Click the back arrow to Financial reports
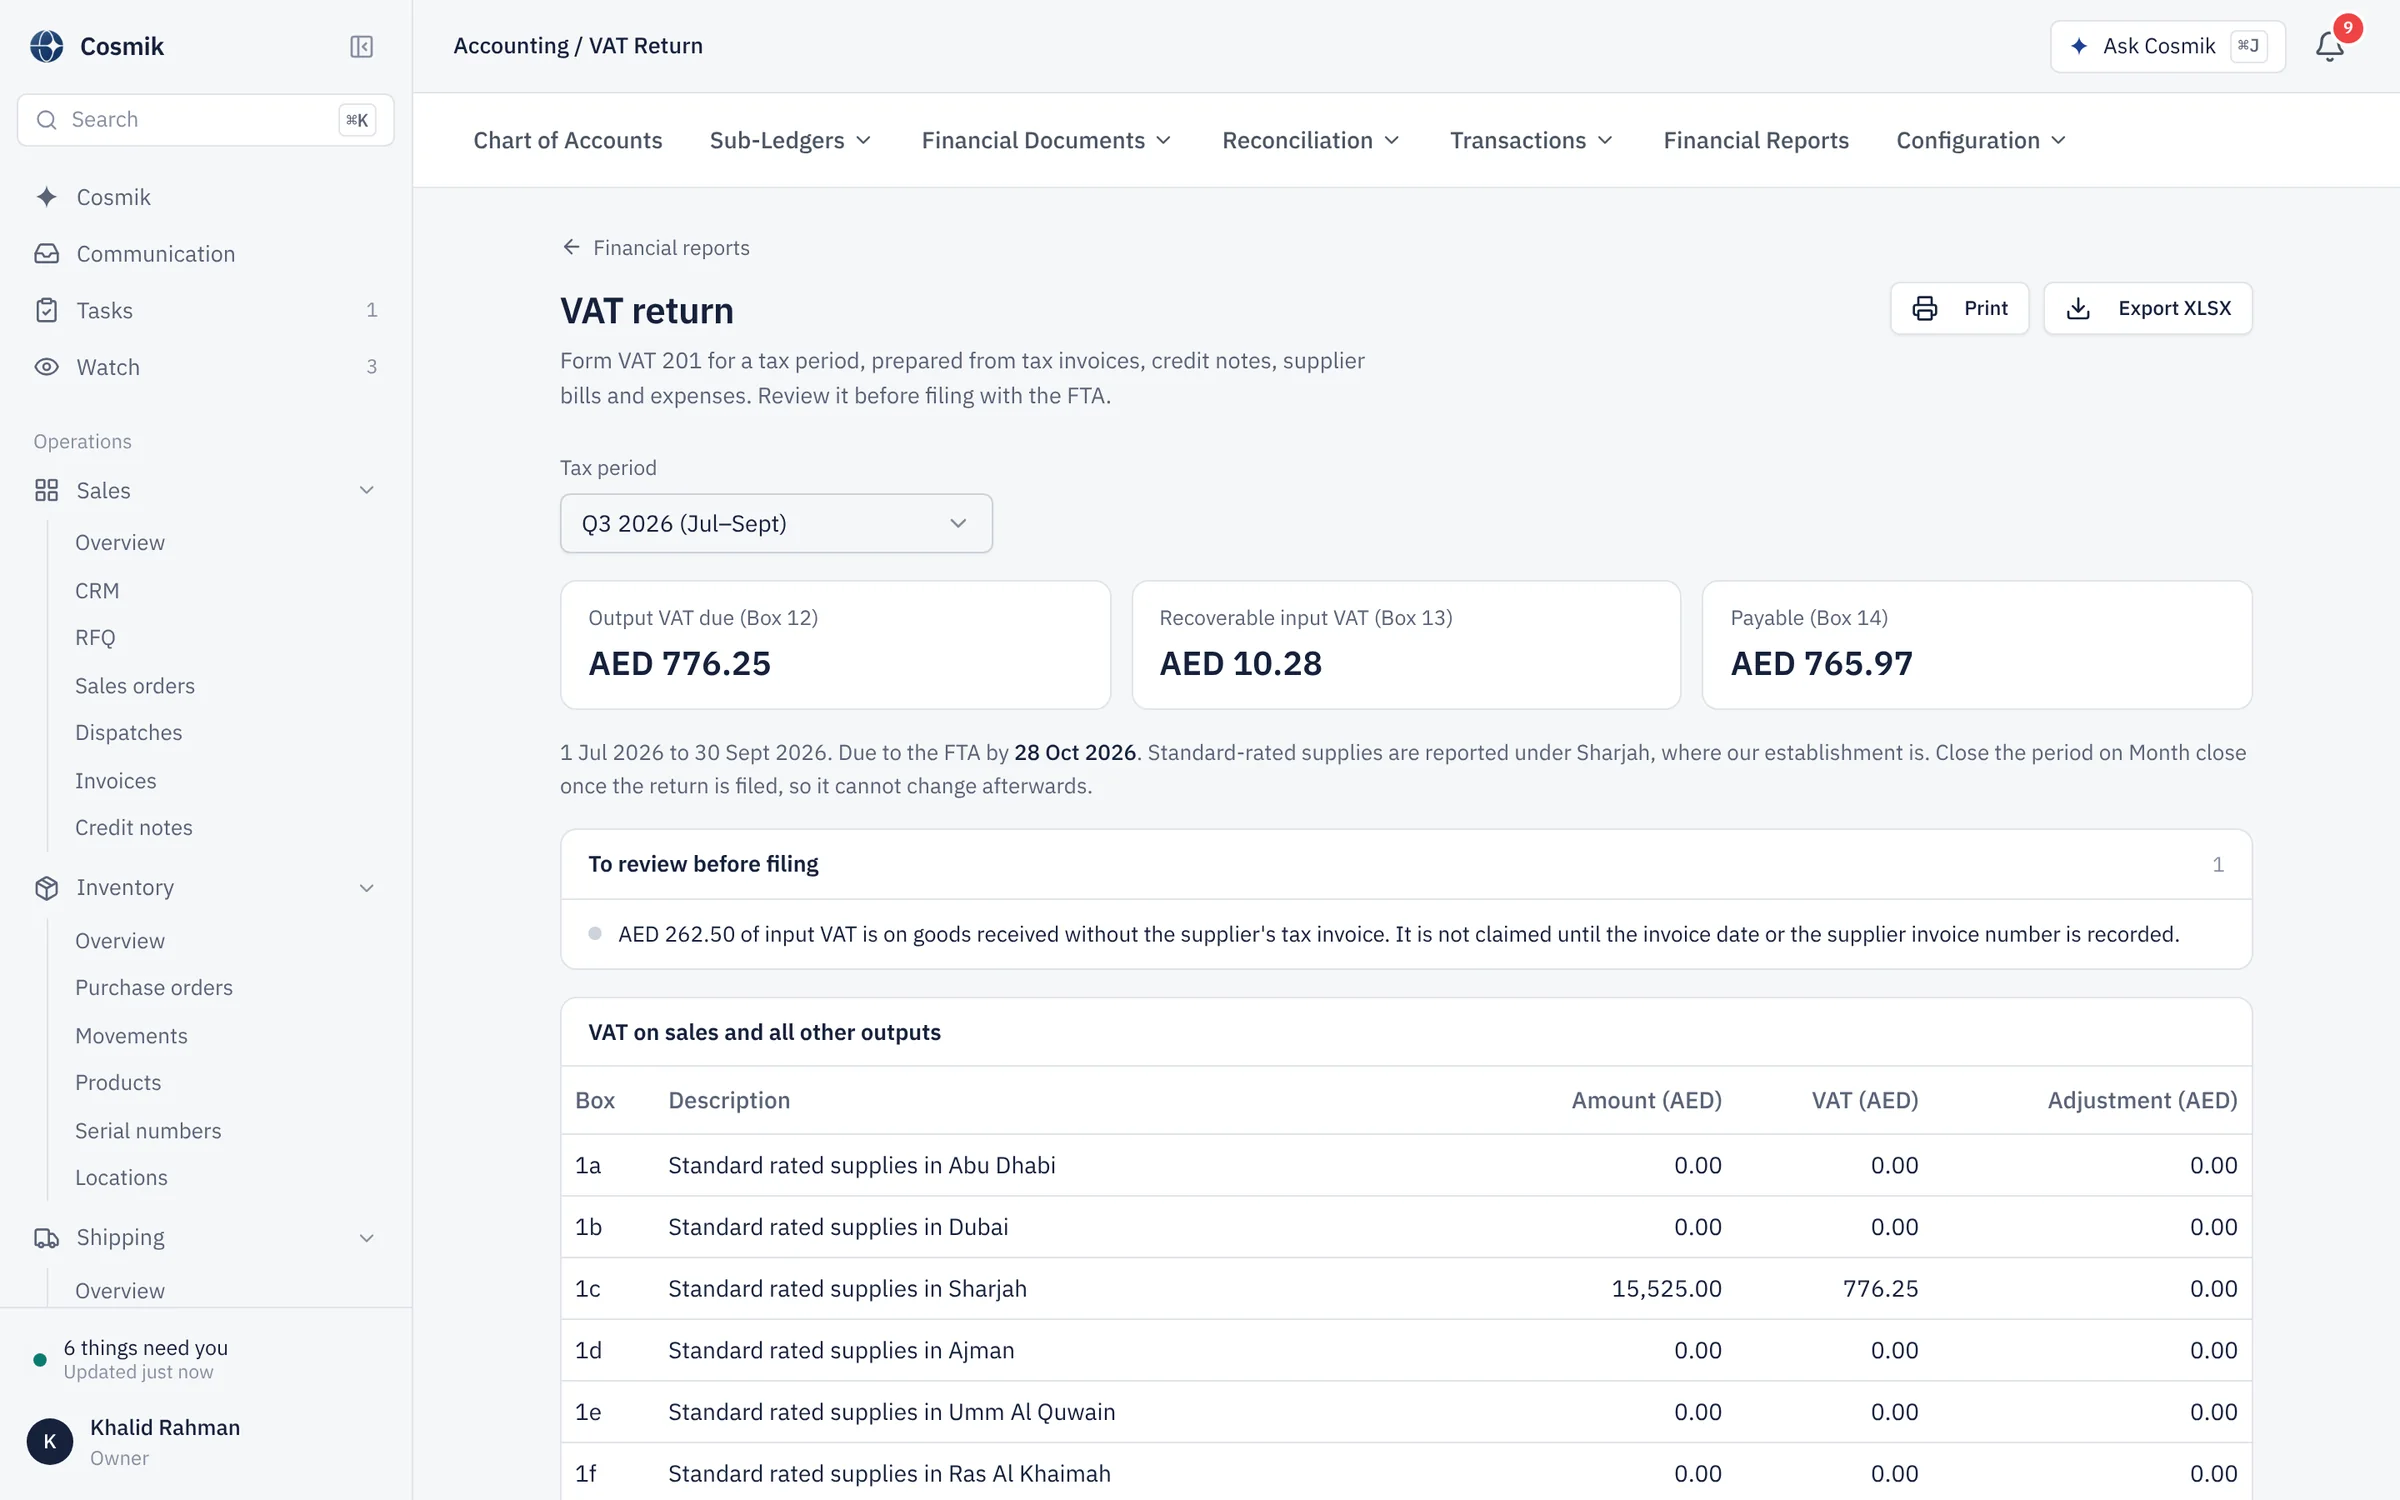Image resolution: width=2400 pixels, height=1500 pixels. [x=571, y=247]
